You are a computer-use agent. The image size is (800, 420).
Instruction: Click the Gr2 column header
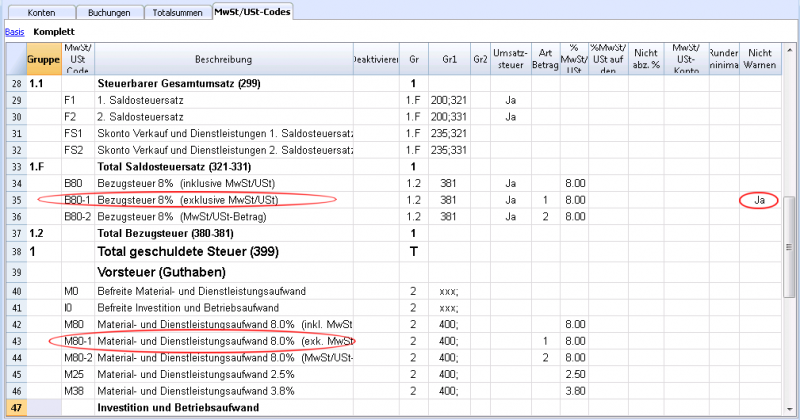481,59
